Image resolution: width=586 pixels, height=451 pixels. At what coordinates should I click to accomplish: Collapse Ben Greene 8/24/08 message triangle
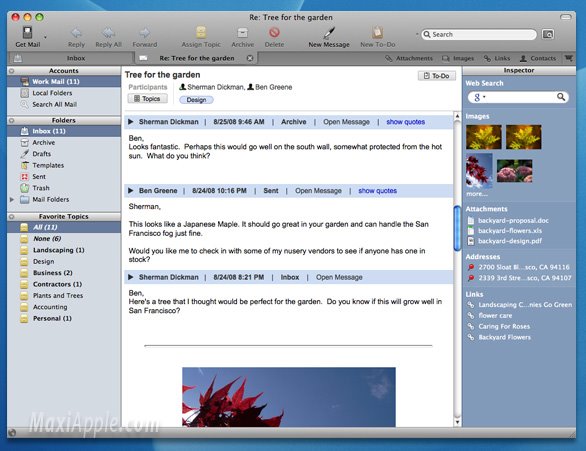point(130,191)
